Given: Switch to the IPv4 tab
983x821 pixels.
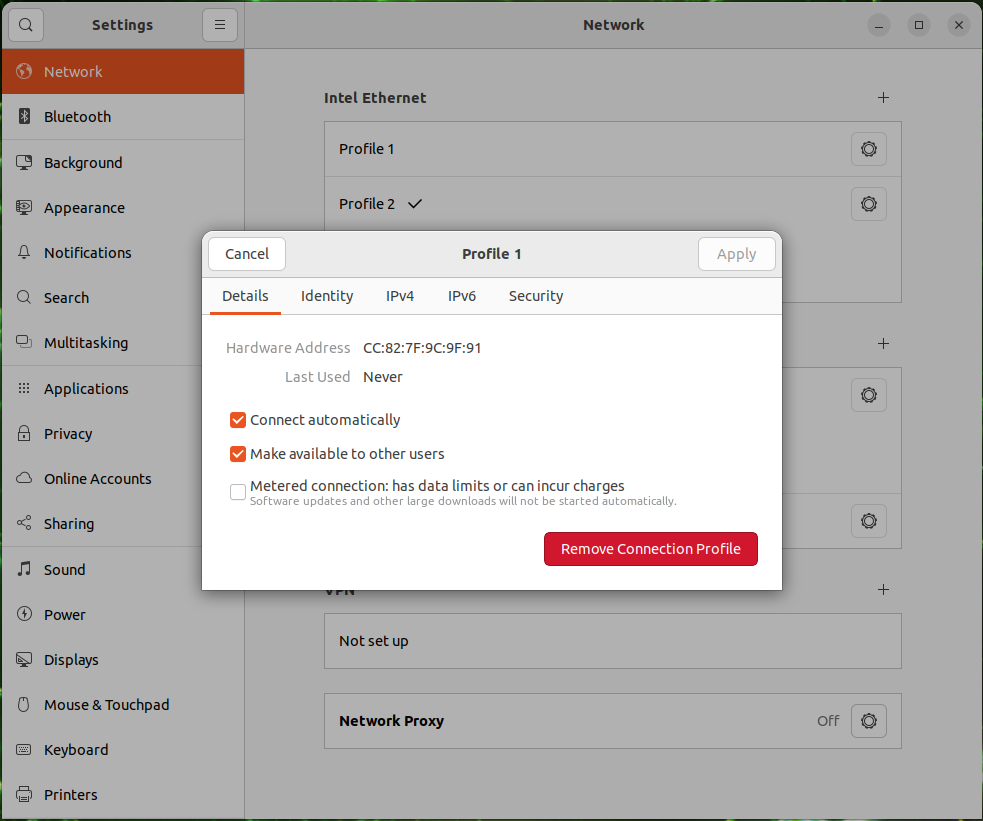Looking at the screenshot, I should point(400,296).
